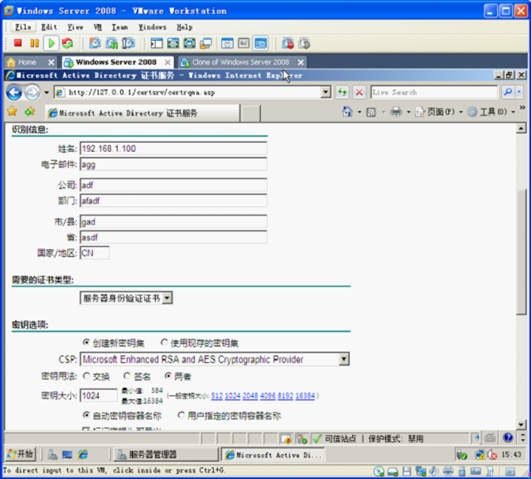Click the VMware record movie icon
The width and height of the screenshot is (531, 479).
tap(288, 43)
